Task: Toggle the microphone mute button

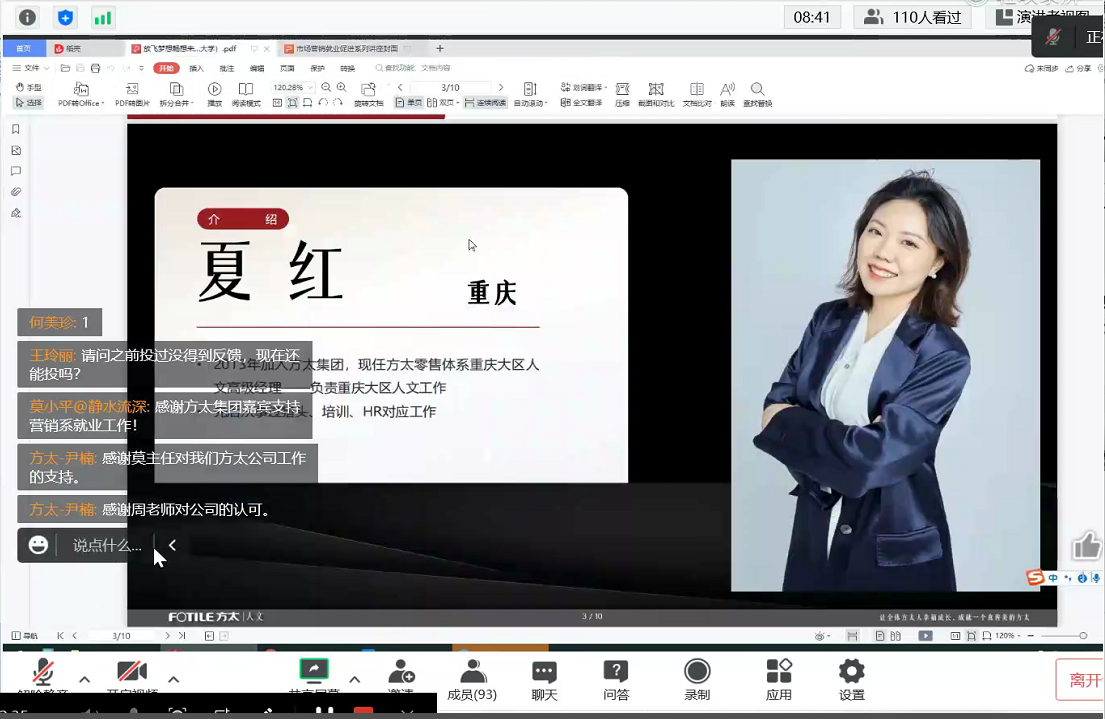Action: [43, 672]
